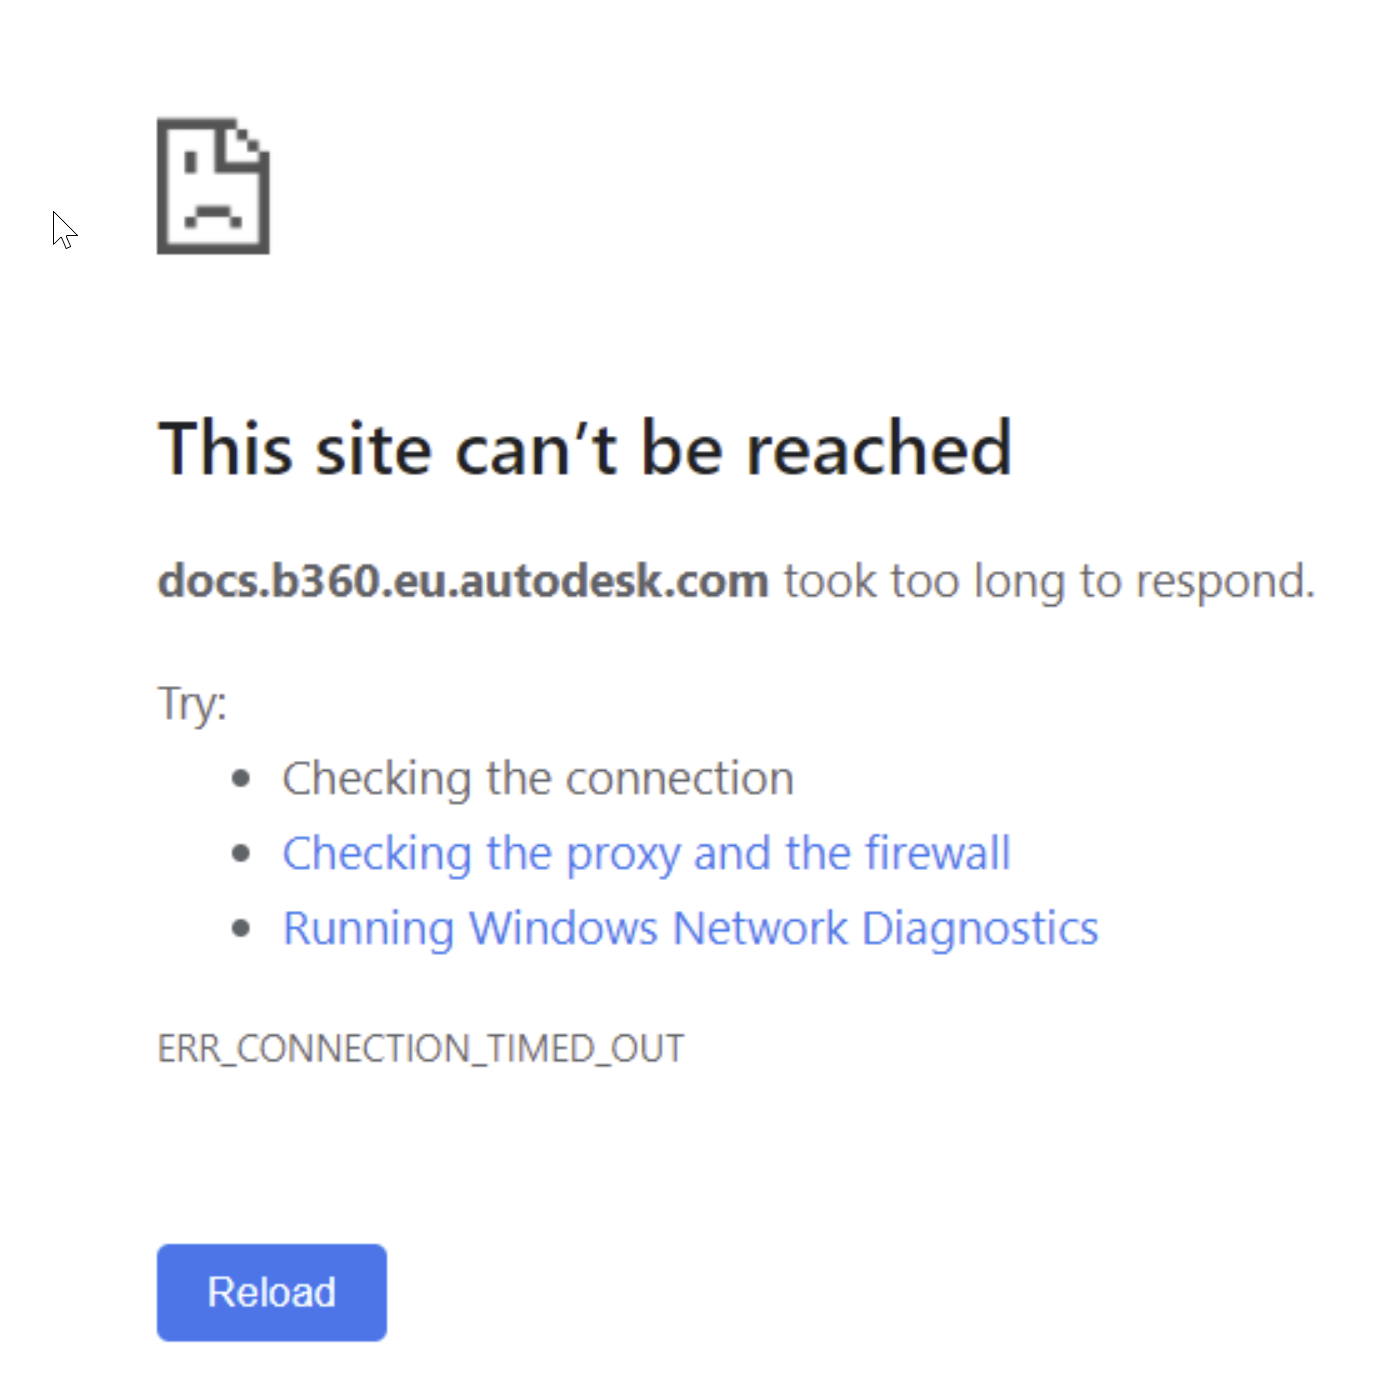Image resolution: width=1382 pixels, height=1388 pixels.
Task: Click the bullet beside Checking the proxy
Action: (x=241, y=851)
